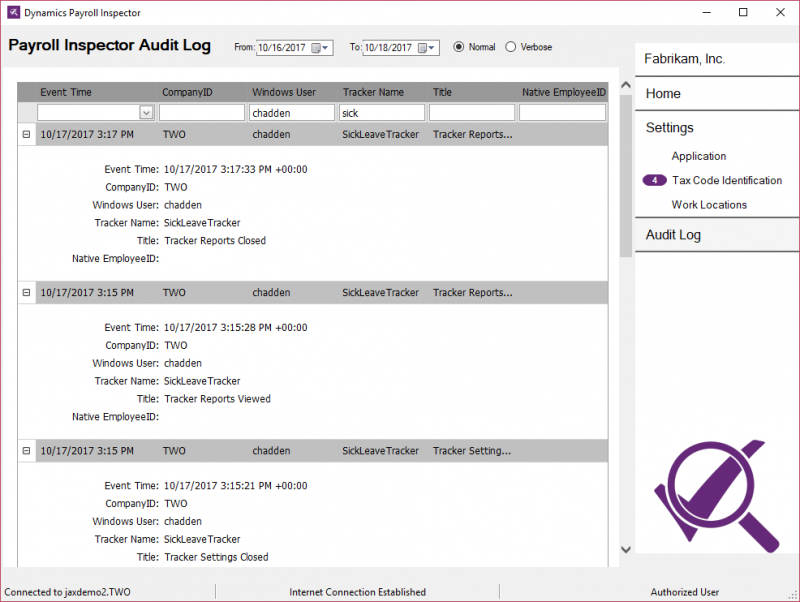The height and width of the screenshot is (602, 800).
Task: Open the To date calendar picker
Action: [426, 48]
